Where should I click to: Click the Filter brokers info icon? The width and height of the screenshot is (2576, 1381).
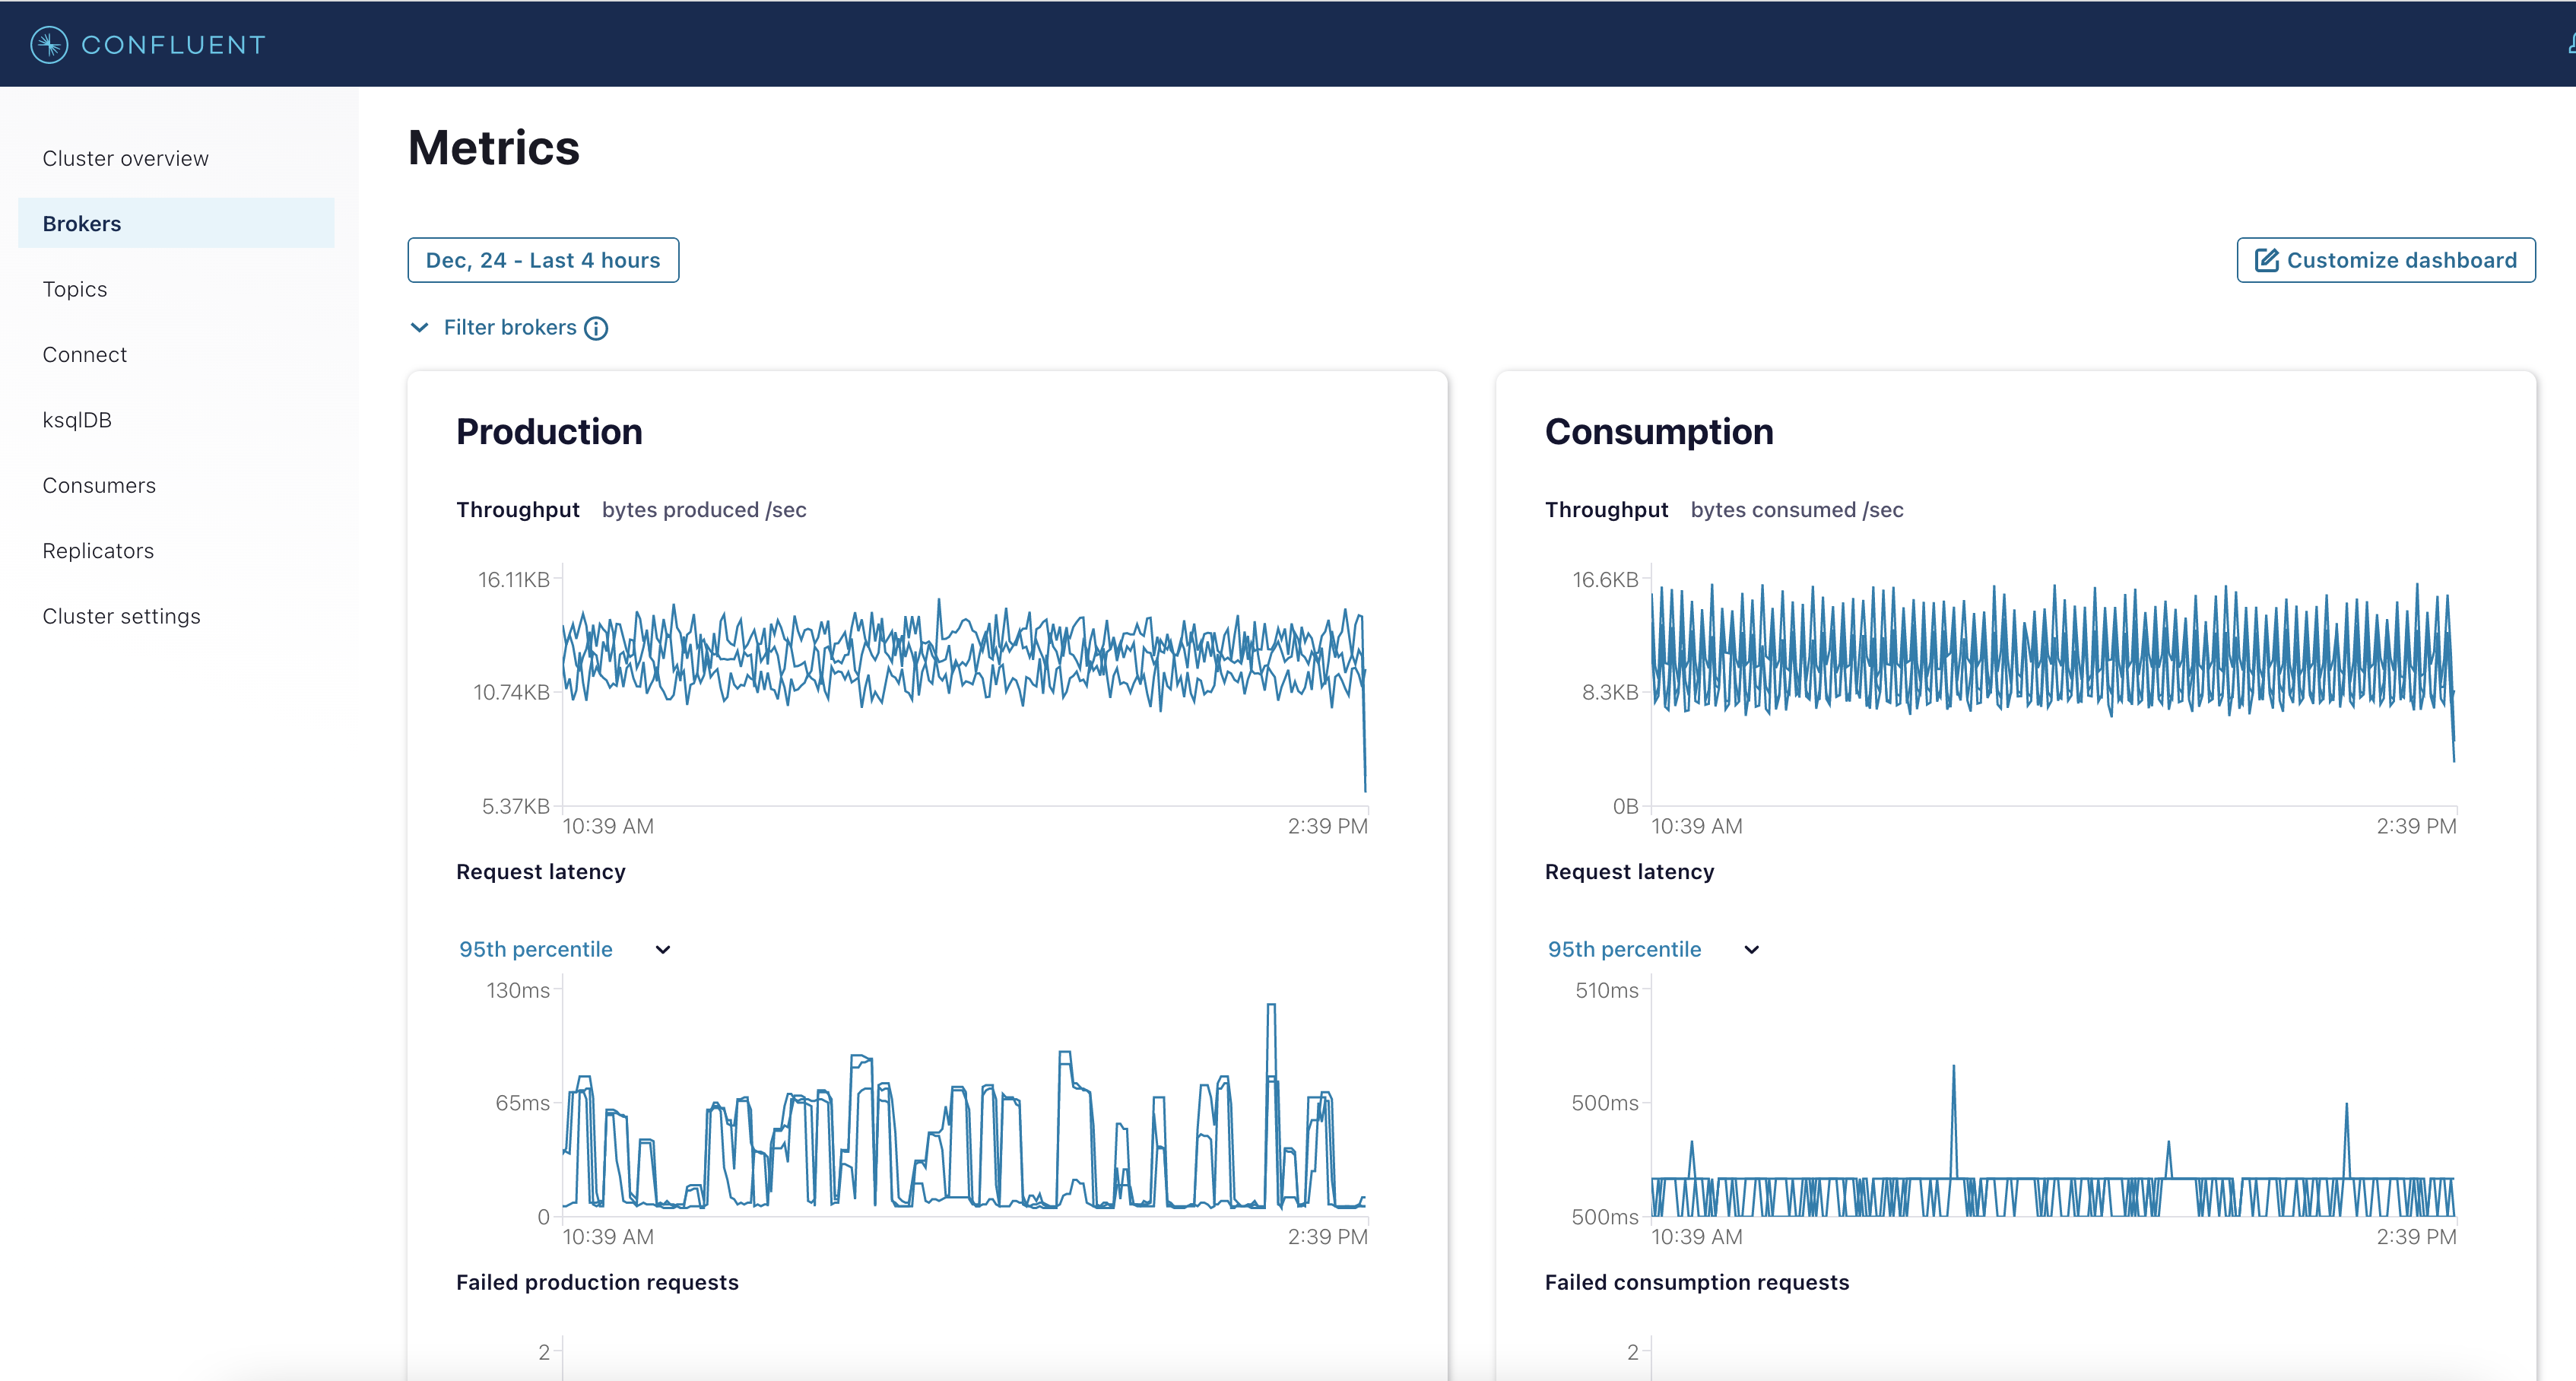(596, 328)
